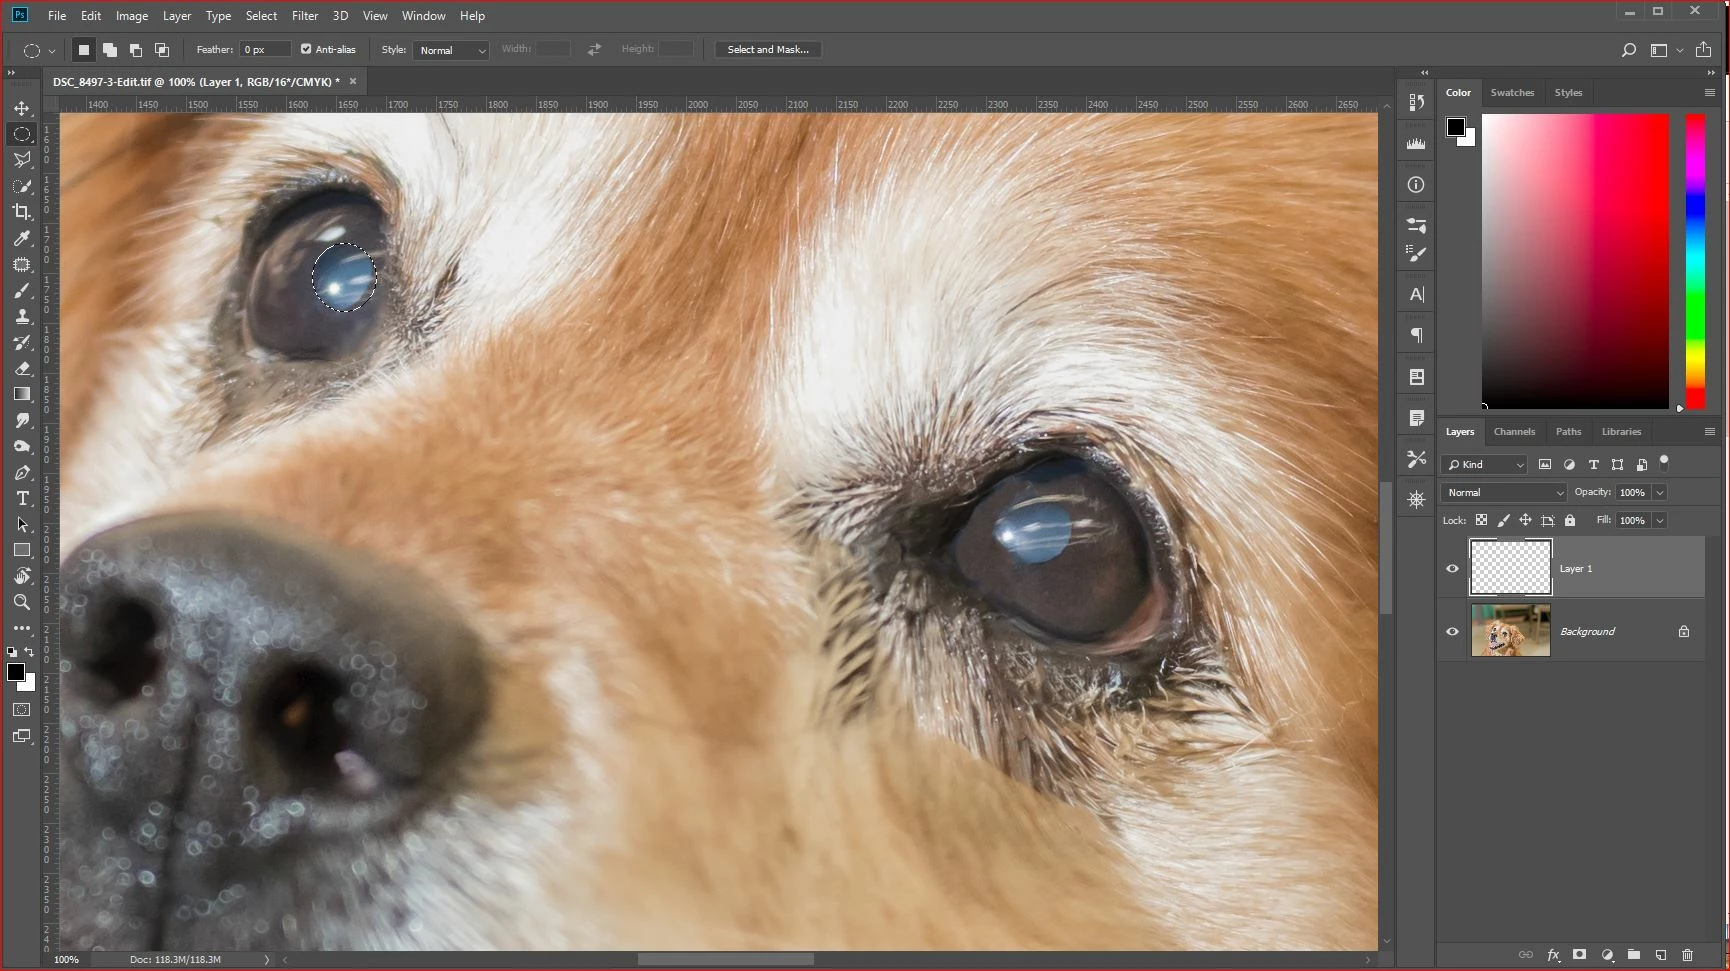Open the Style dropdown set to Normal
Viewport: 1730px width, 971px height.
click(x=450, y=50)
